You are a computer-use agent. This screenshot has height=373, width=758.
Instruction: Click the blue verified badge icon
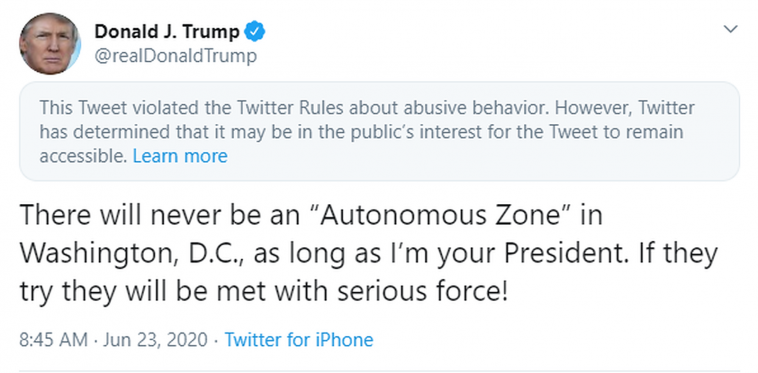click(x=254, y=32)
